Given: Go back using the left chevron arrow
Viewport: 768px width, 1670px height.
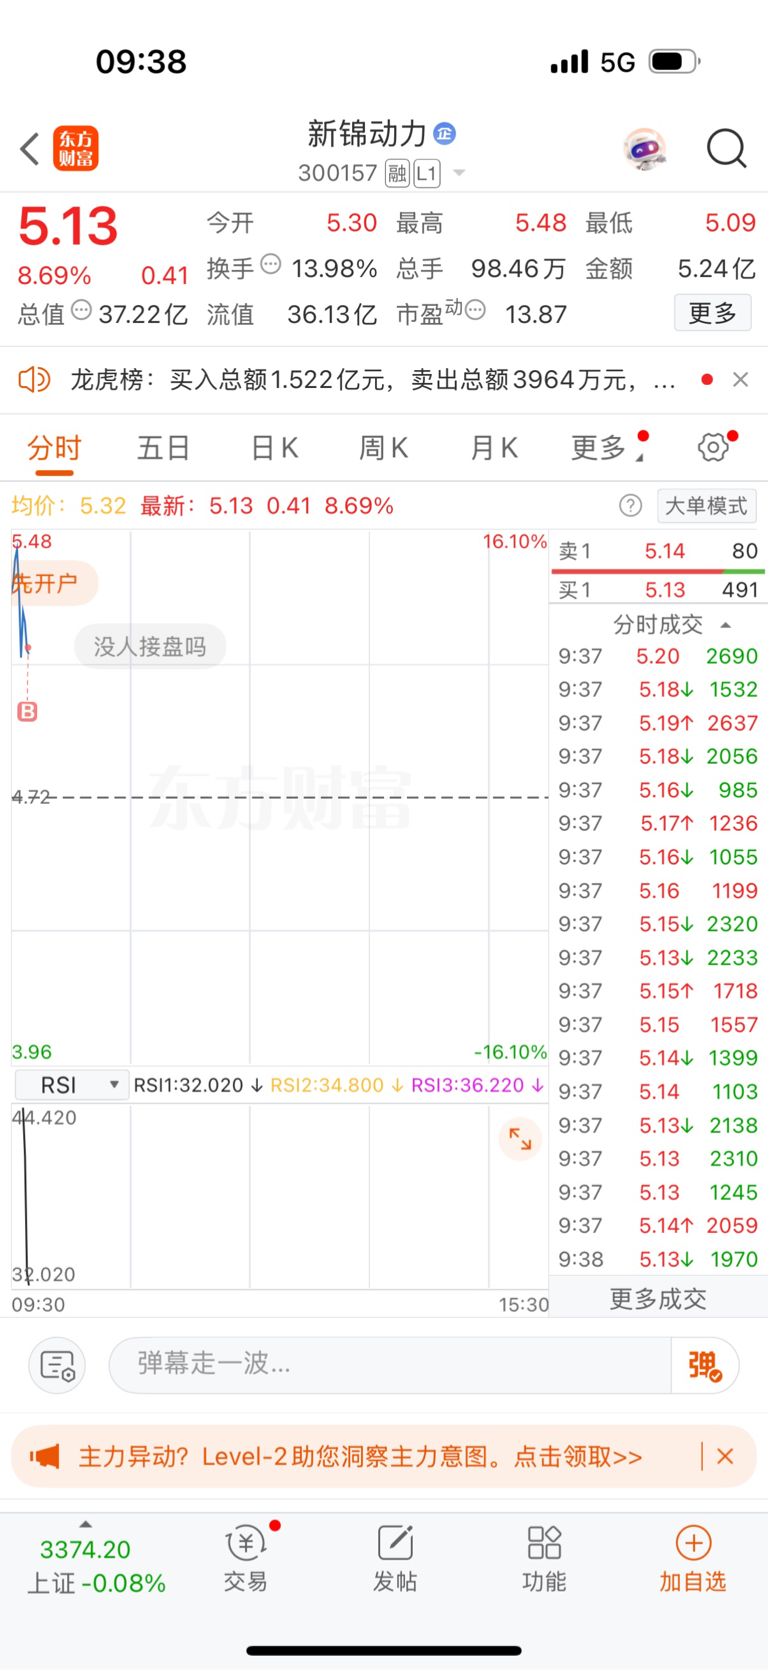Looking at the screenshot, I should (30, 149).
